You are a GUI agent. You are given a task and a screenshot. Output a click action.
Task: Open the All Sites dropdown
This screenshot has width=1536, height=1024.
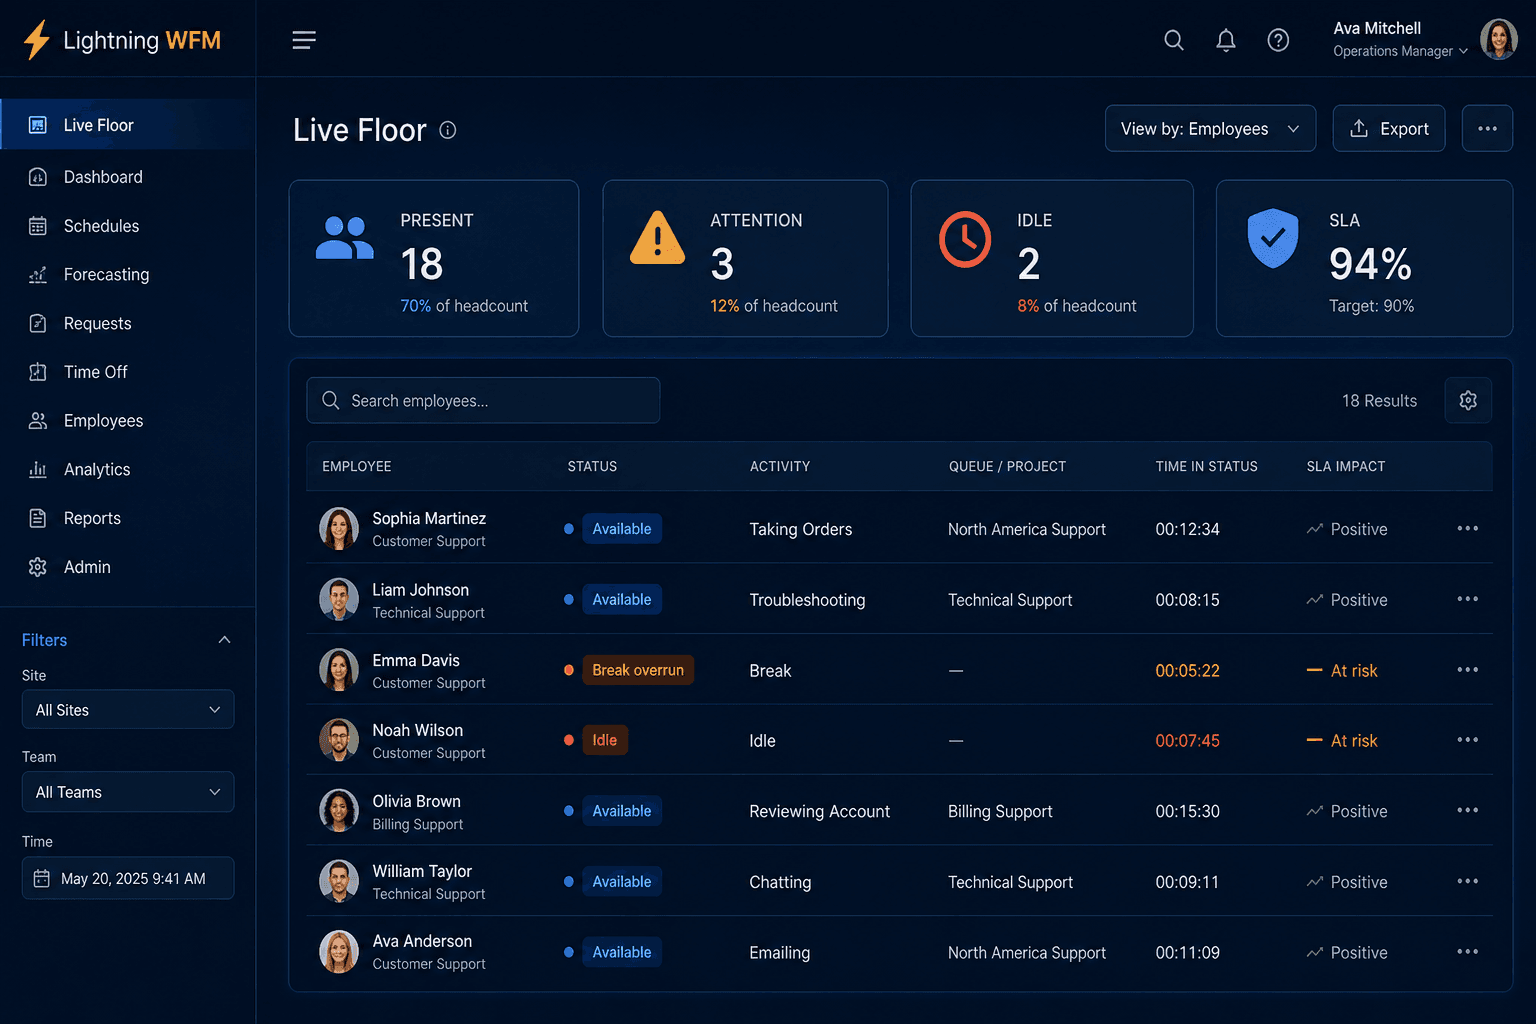point(128,710)
